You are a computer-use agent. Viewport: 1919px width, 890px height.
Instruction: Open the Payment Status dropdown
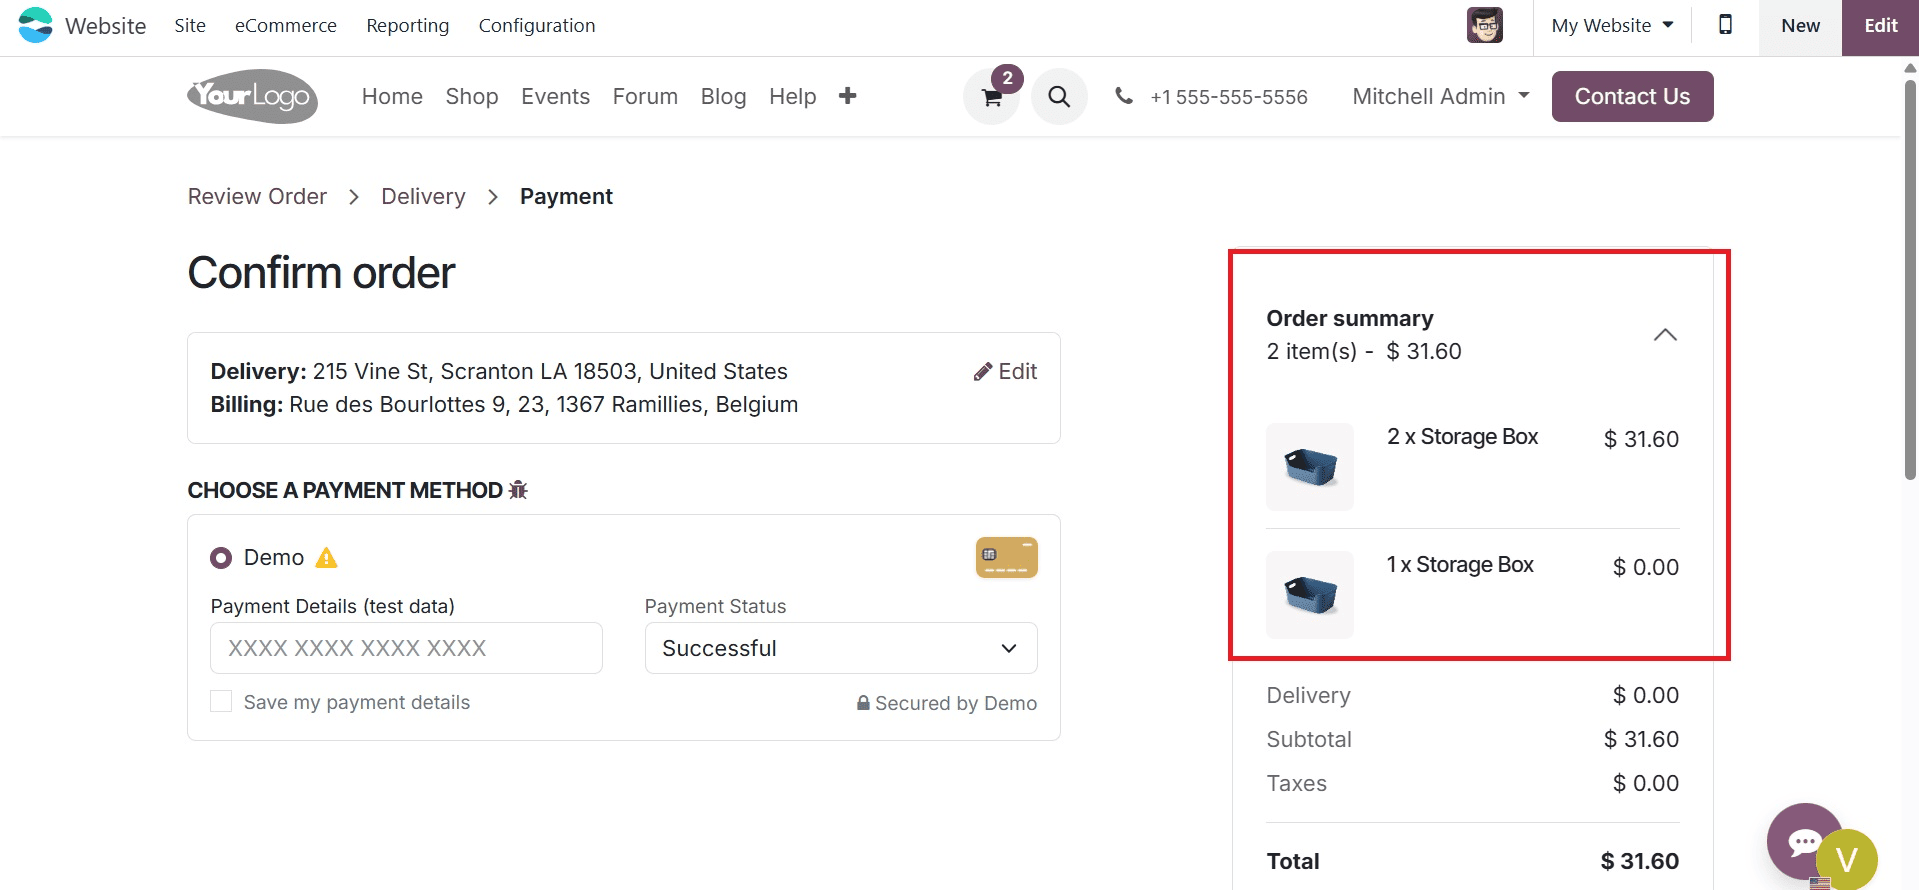click(840, 648)
